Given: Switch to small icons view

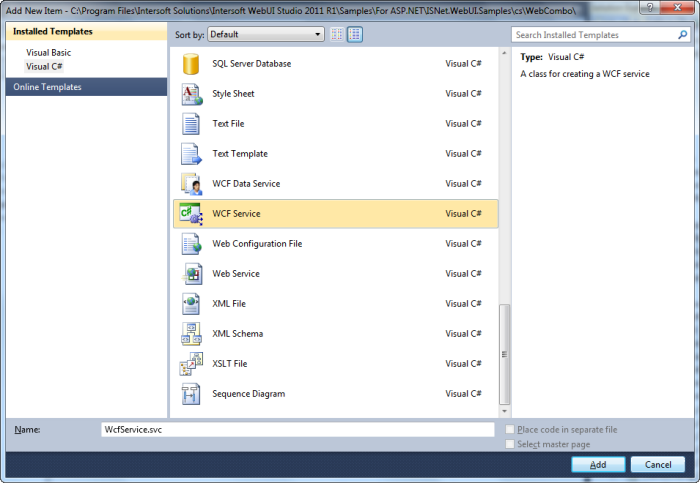Looking at the screenshot, I should point(337,34).
